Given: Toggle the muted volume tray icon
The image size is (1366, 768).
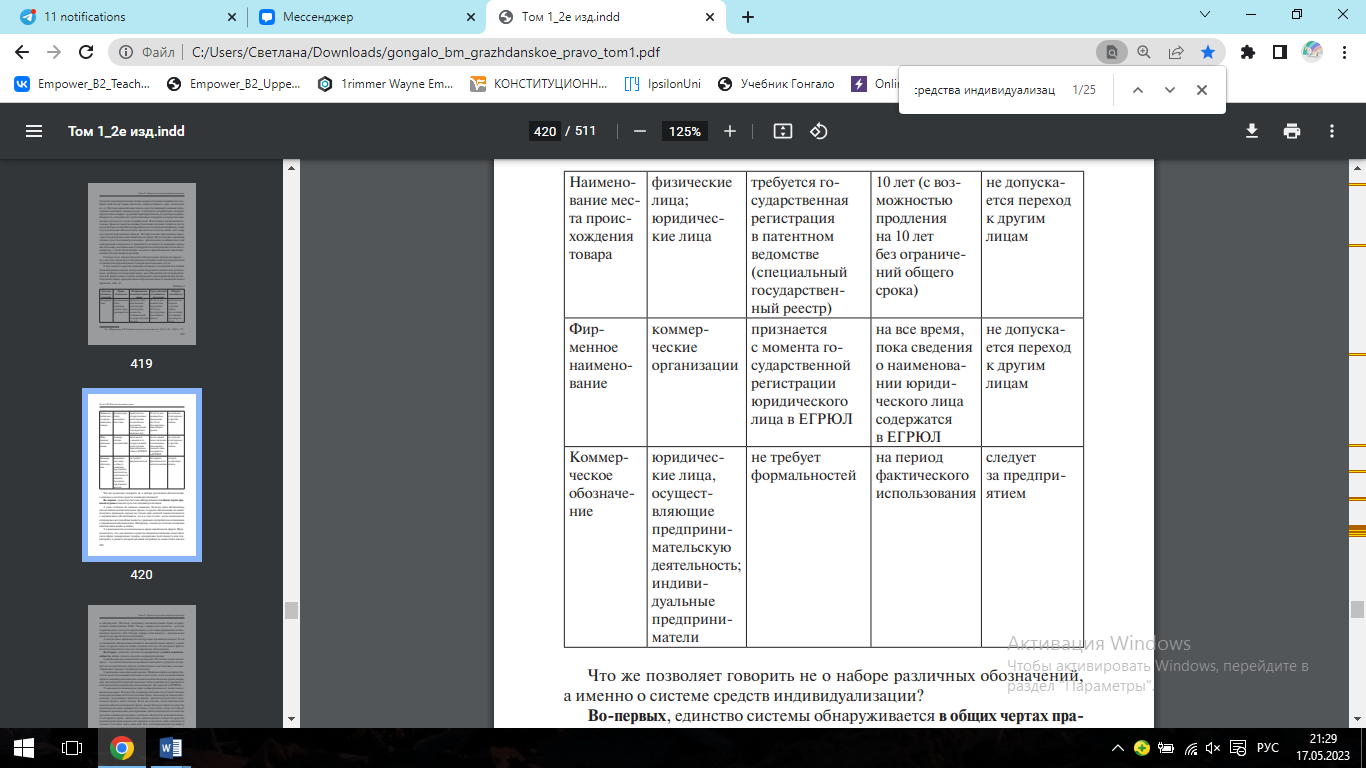Looking at the screenshot, I should (x=1212, y=747).
